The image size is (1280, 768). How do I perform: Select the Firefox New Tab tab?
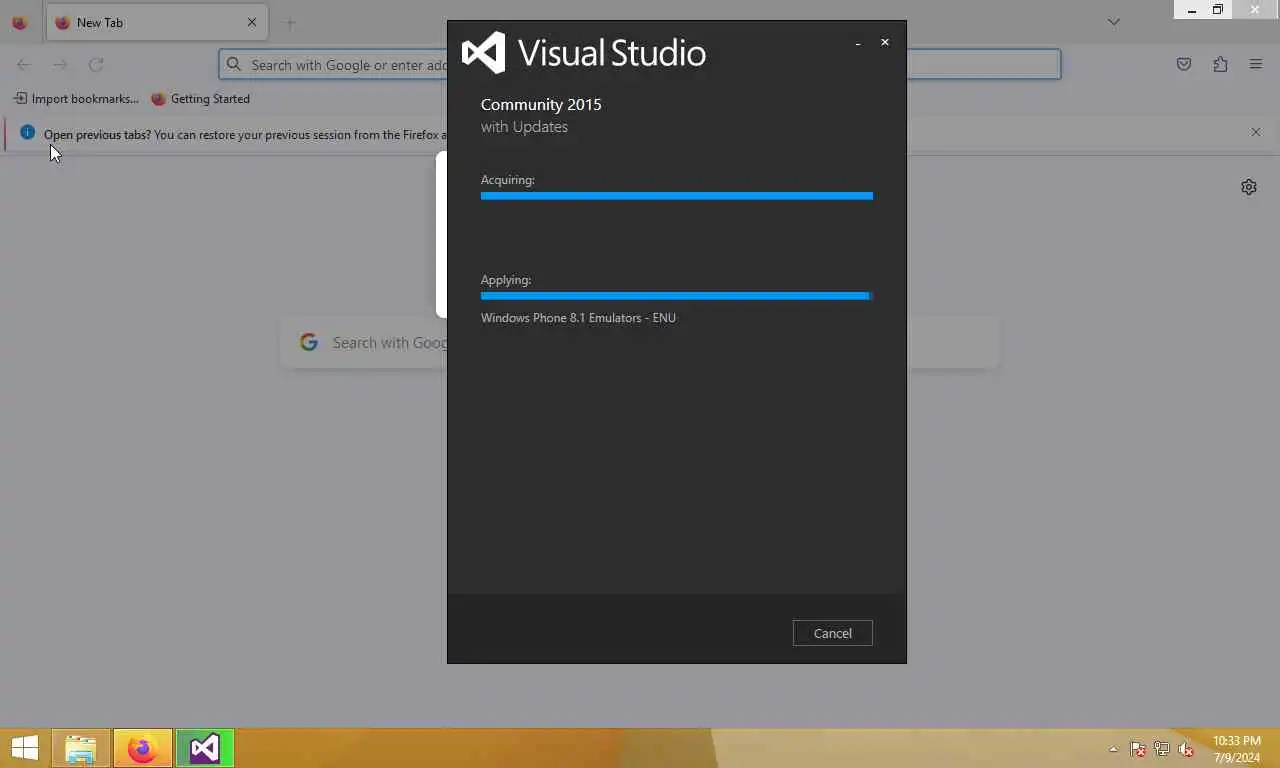point(155,22)
